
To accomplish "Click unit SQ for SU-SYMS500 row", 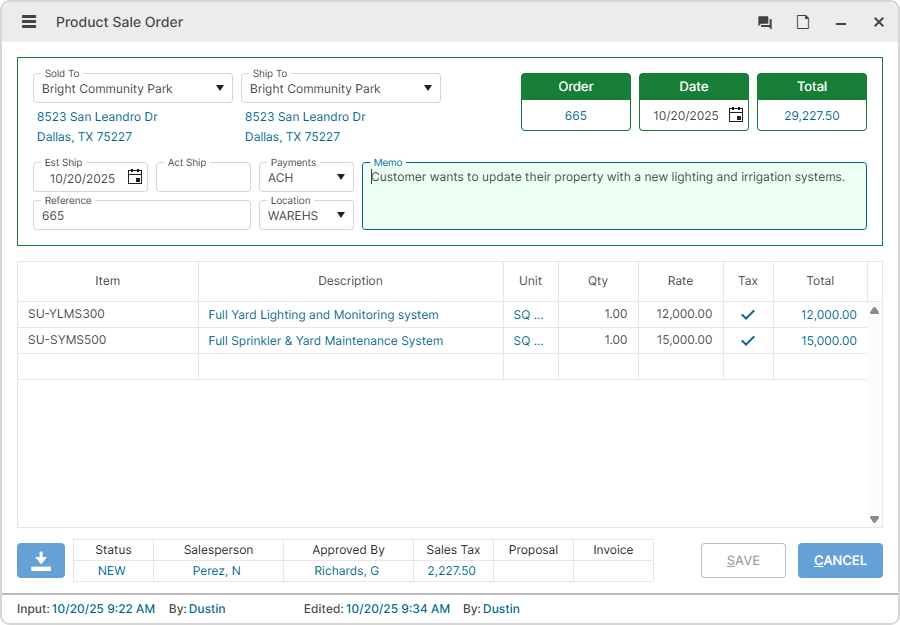I will 528,340.
